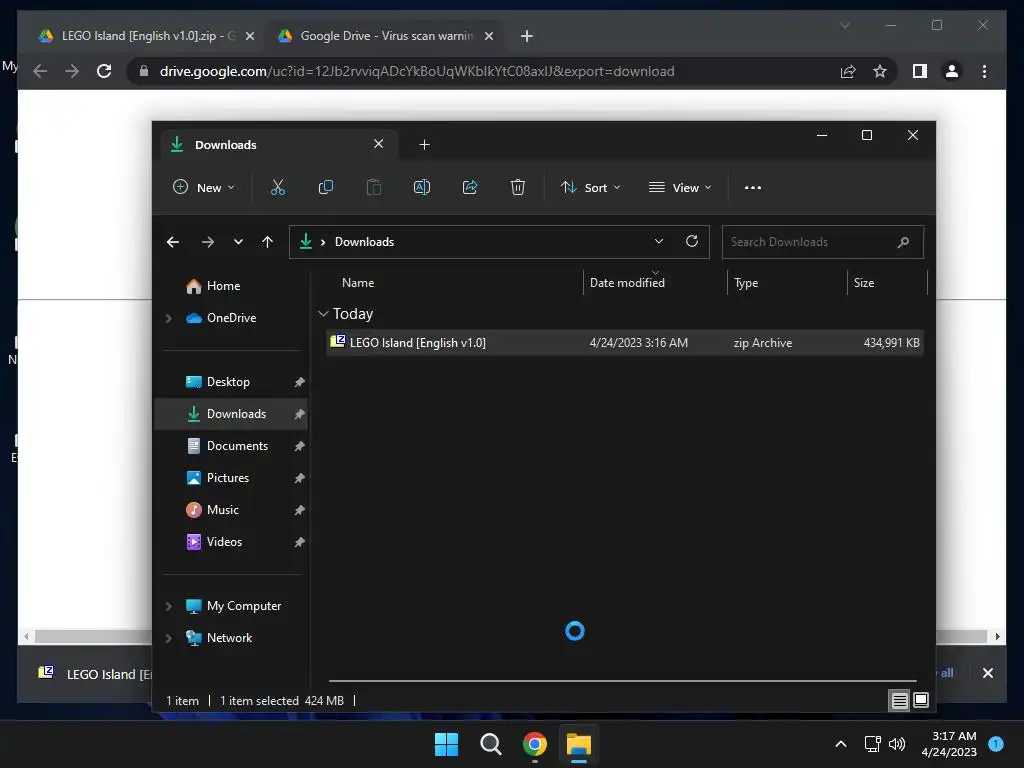Open recent locations dropdown chevron
This screenshot has width=1024, height=768.
pyautogui.click(x=238, y=242)
